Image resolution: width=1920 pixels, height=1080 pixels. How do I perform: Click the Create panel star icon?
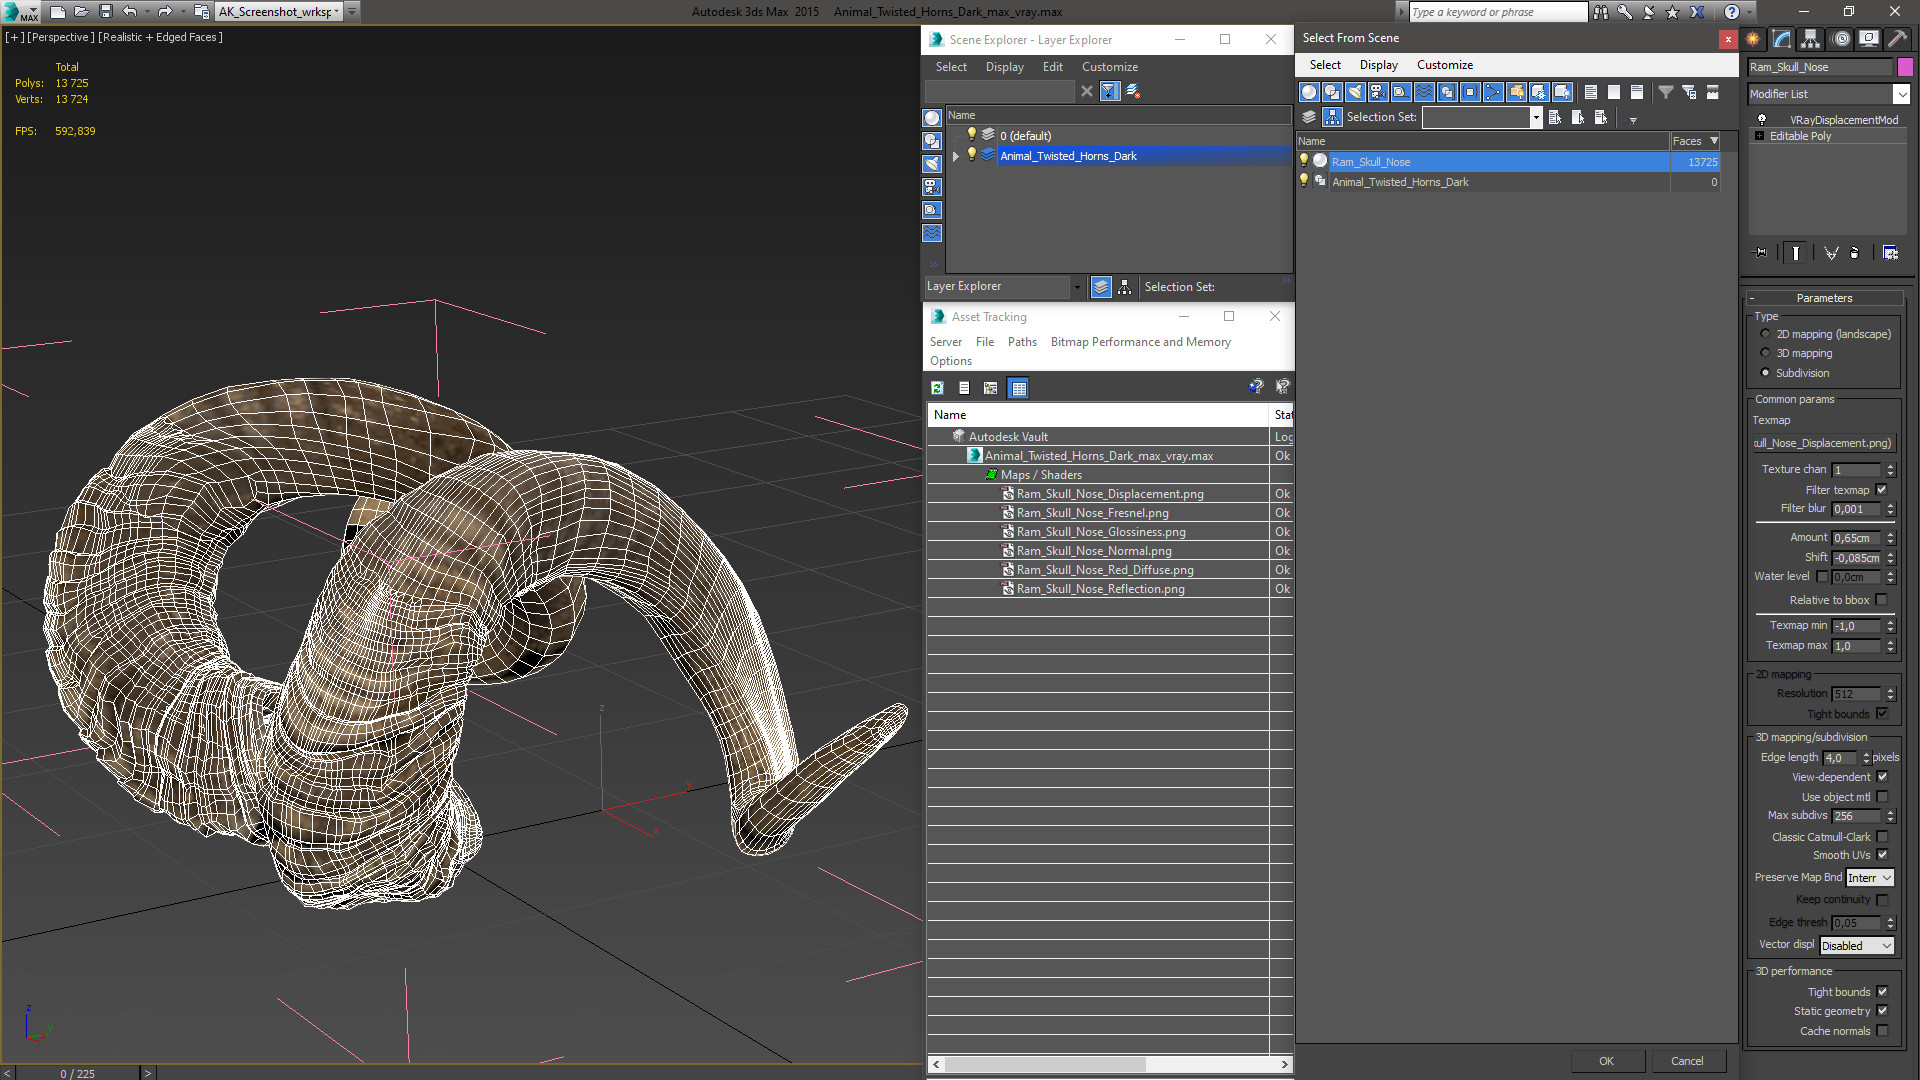tap(1753, 39)
